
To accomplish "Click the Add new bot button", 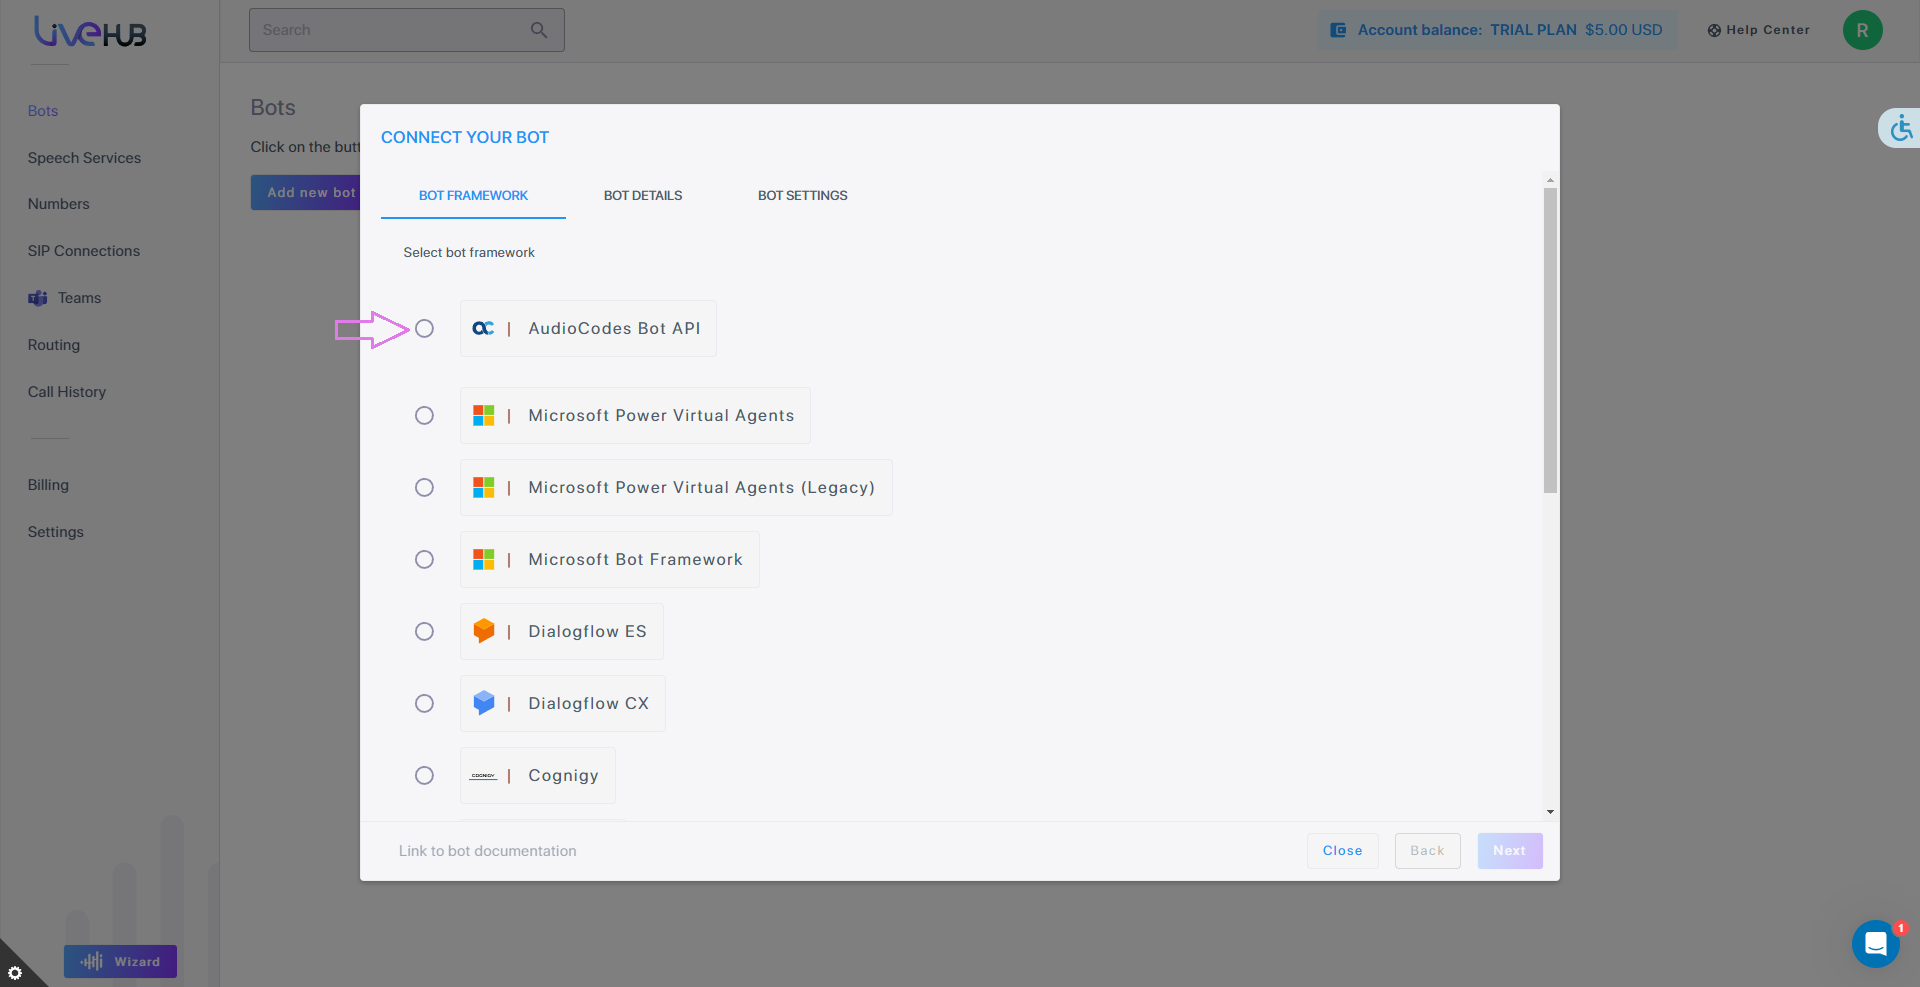I will click(x=306, y=193).
